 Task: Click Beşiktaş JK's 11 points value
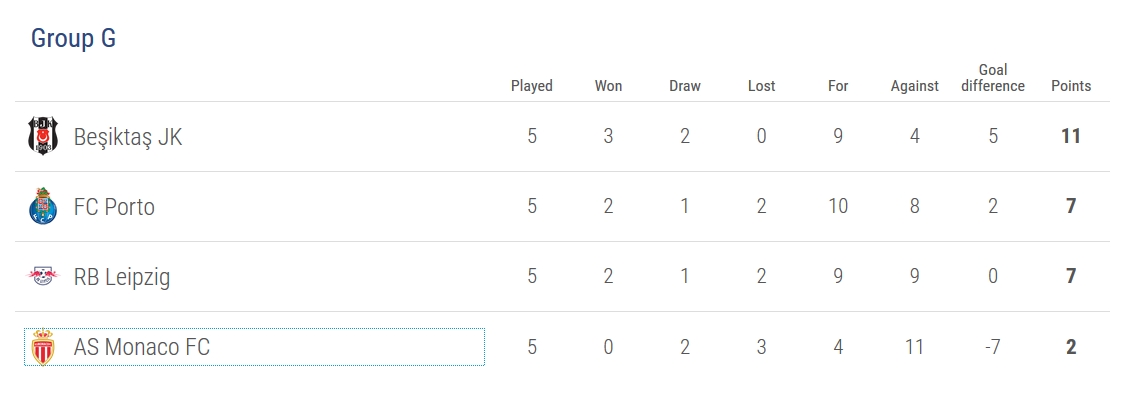[x=1071, y=136]
